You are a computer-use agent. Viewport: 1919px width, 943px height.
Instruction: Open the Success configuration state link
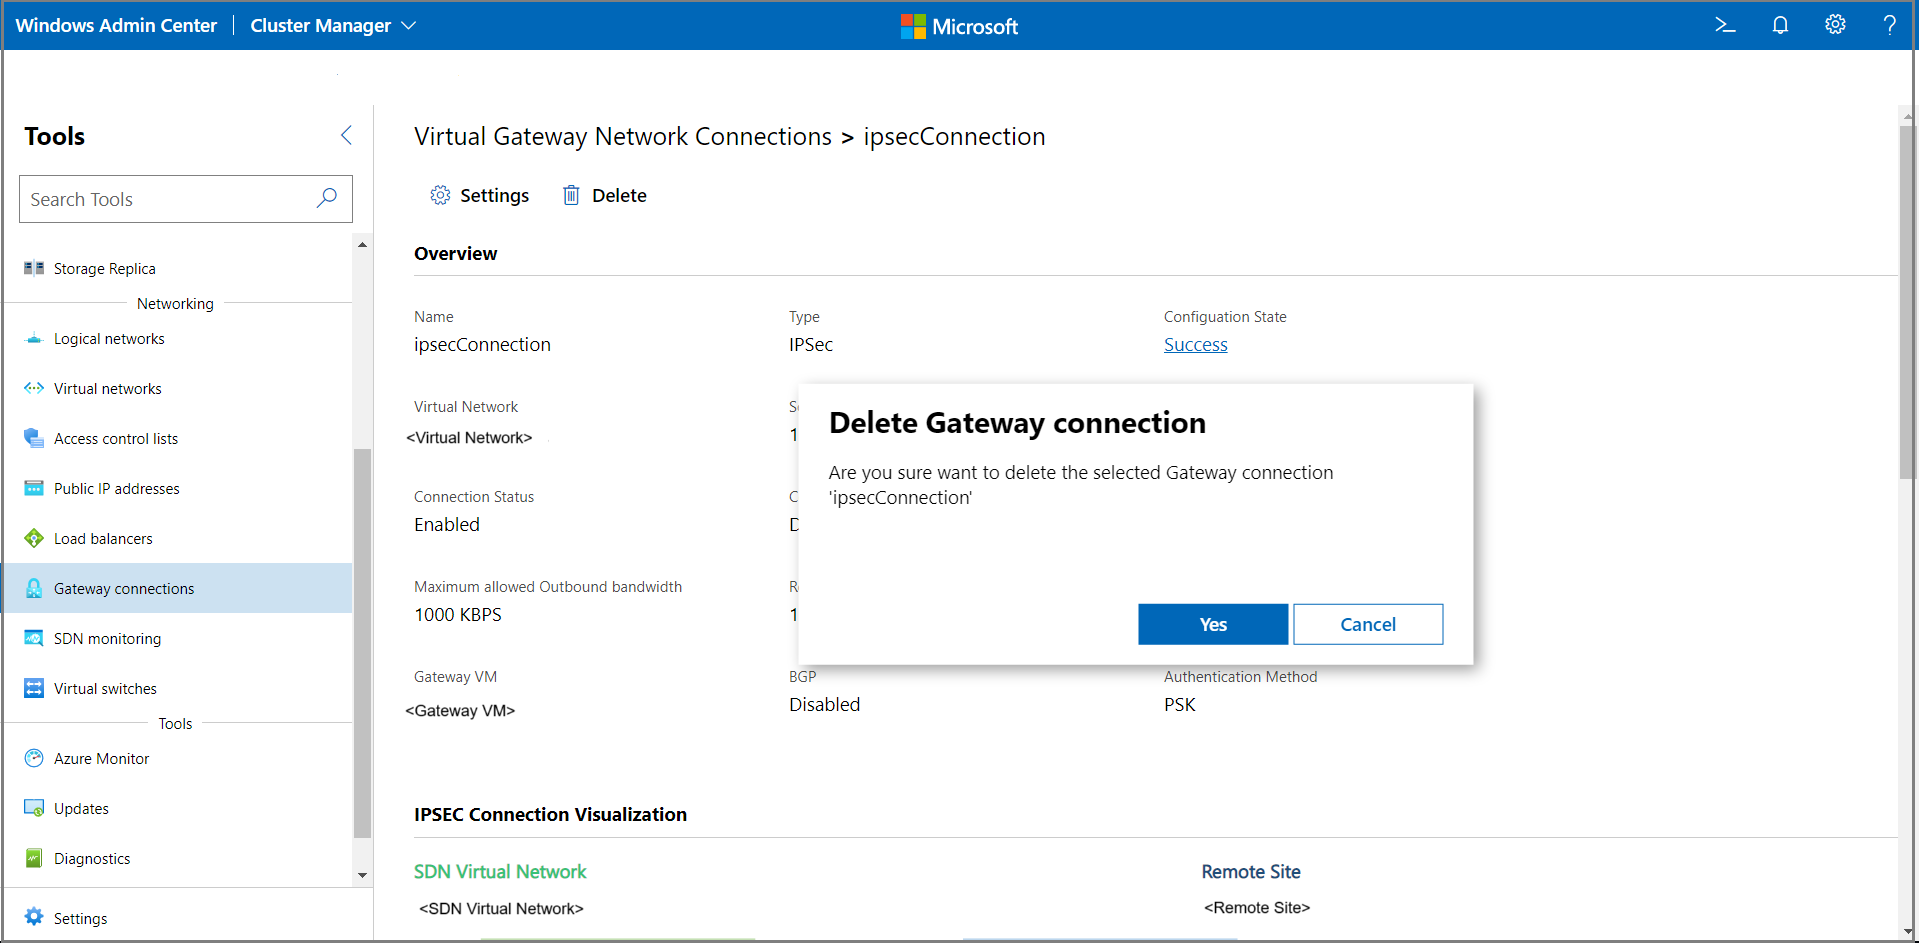click(1195, 344)
